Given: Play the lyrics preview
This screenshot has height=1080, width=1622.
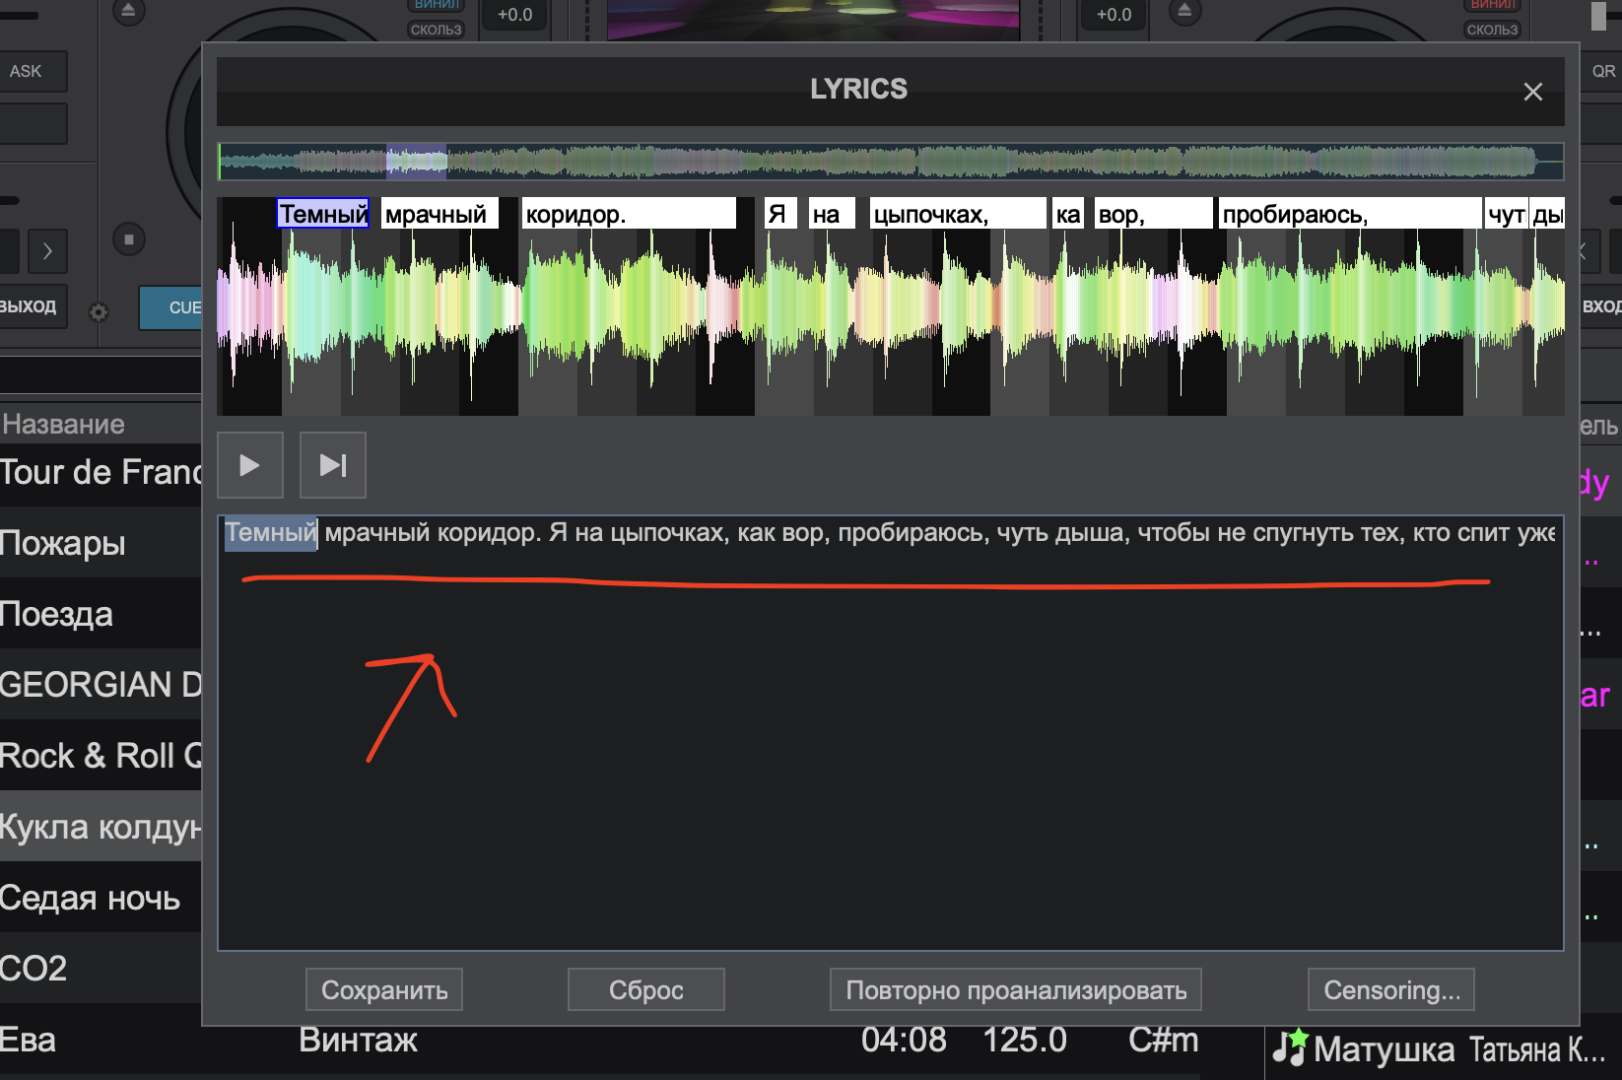Looking at the screenshot, I should [250, 465].
